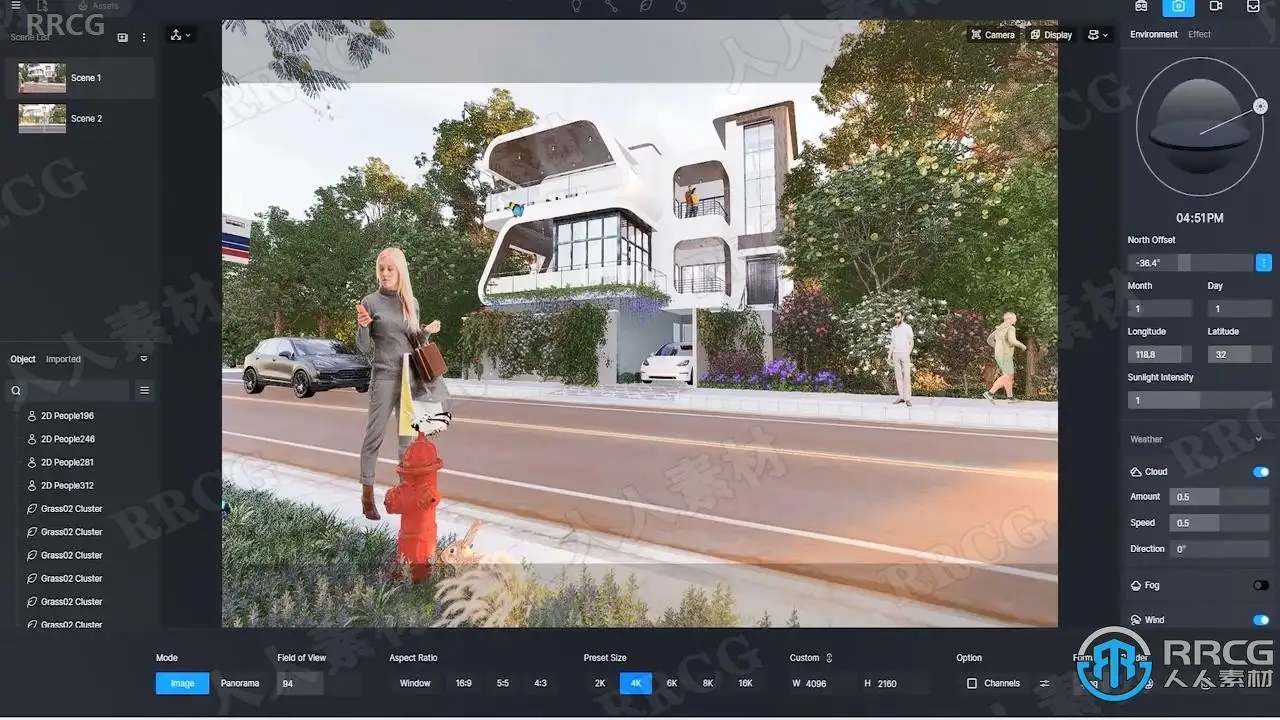Viewport: 1280px width, 720px height.
Task: Adjust the Sunlight Intensity slider
Action: click(x=1200, y=400)
